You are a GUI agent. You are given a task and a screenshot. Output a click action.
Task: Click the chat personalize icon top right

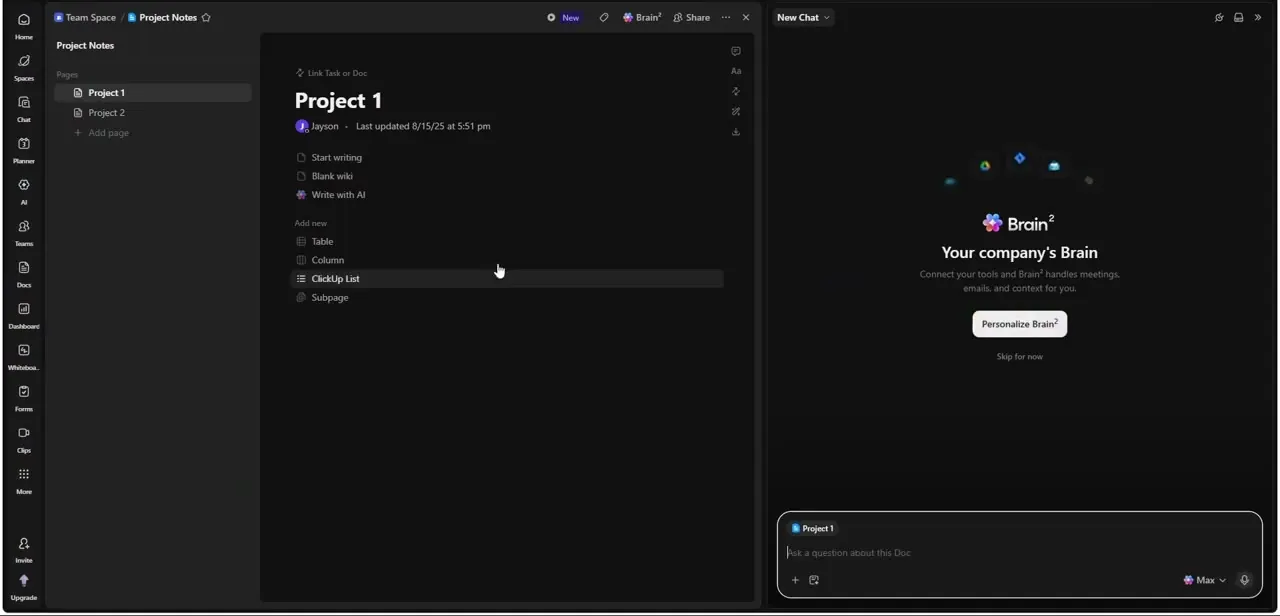(1219, 17)
